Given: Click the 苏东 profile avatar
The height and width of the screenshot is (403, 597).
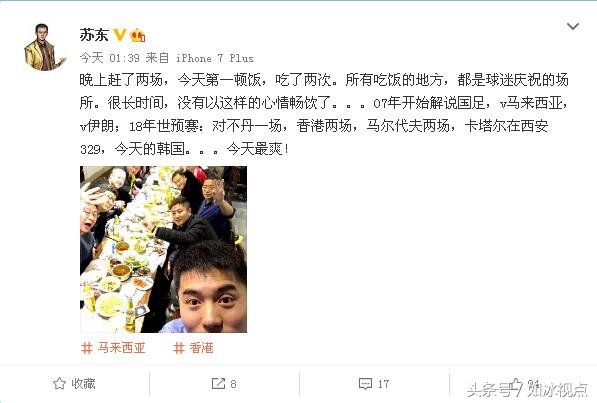Looking at the screenshot, I should [45, 47].
